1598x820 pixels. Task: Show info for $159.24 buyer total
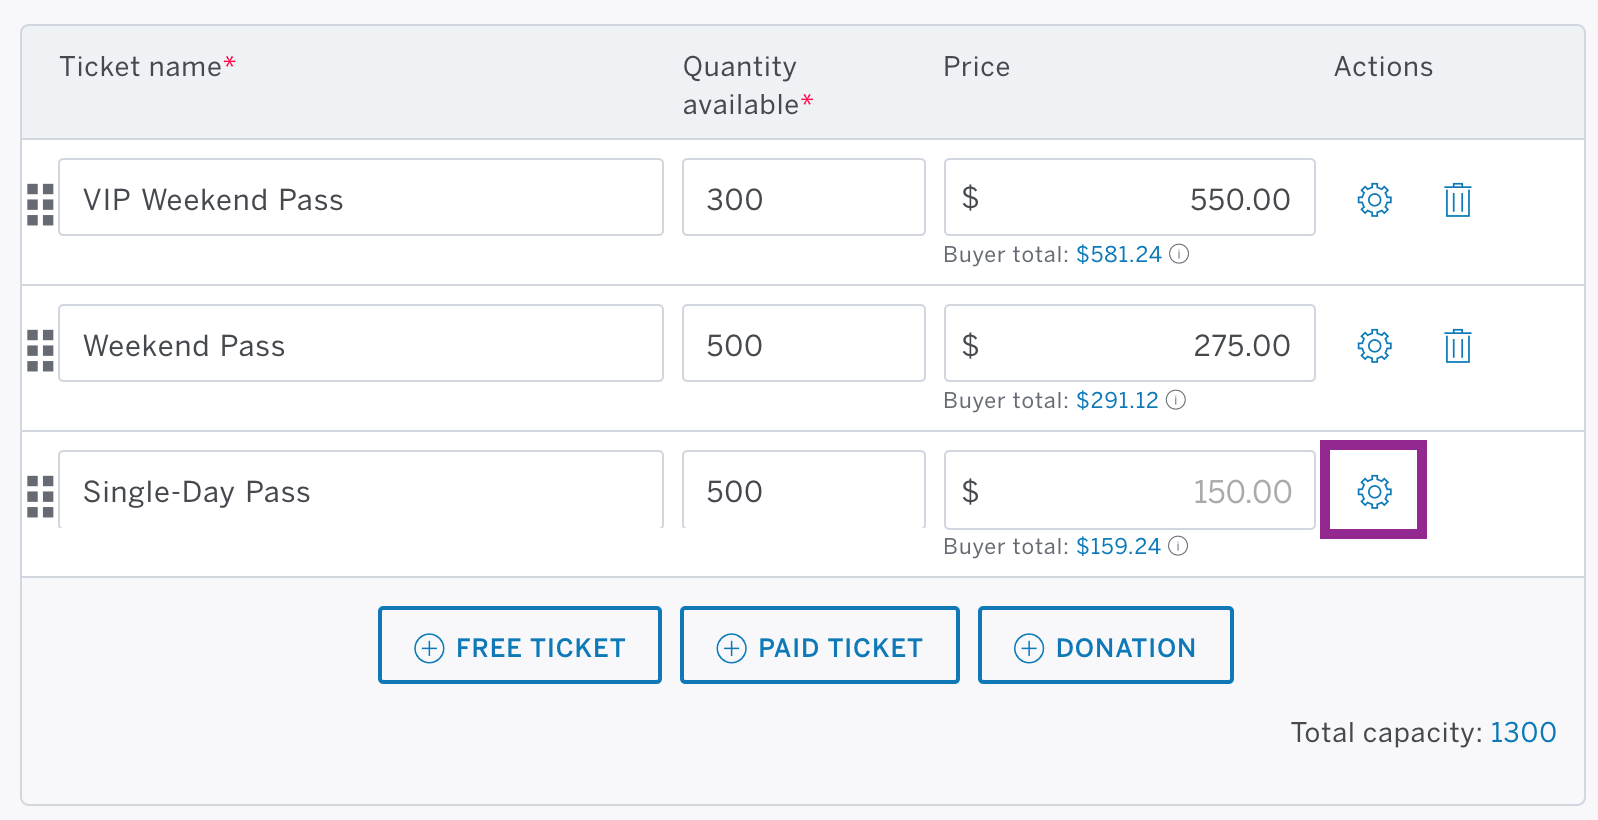(x=1178, y=546)
